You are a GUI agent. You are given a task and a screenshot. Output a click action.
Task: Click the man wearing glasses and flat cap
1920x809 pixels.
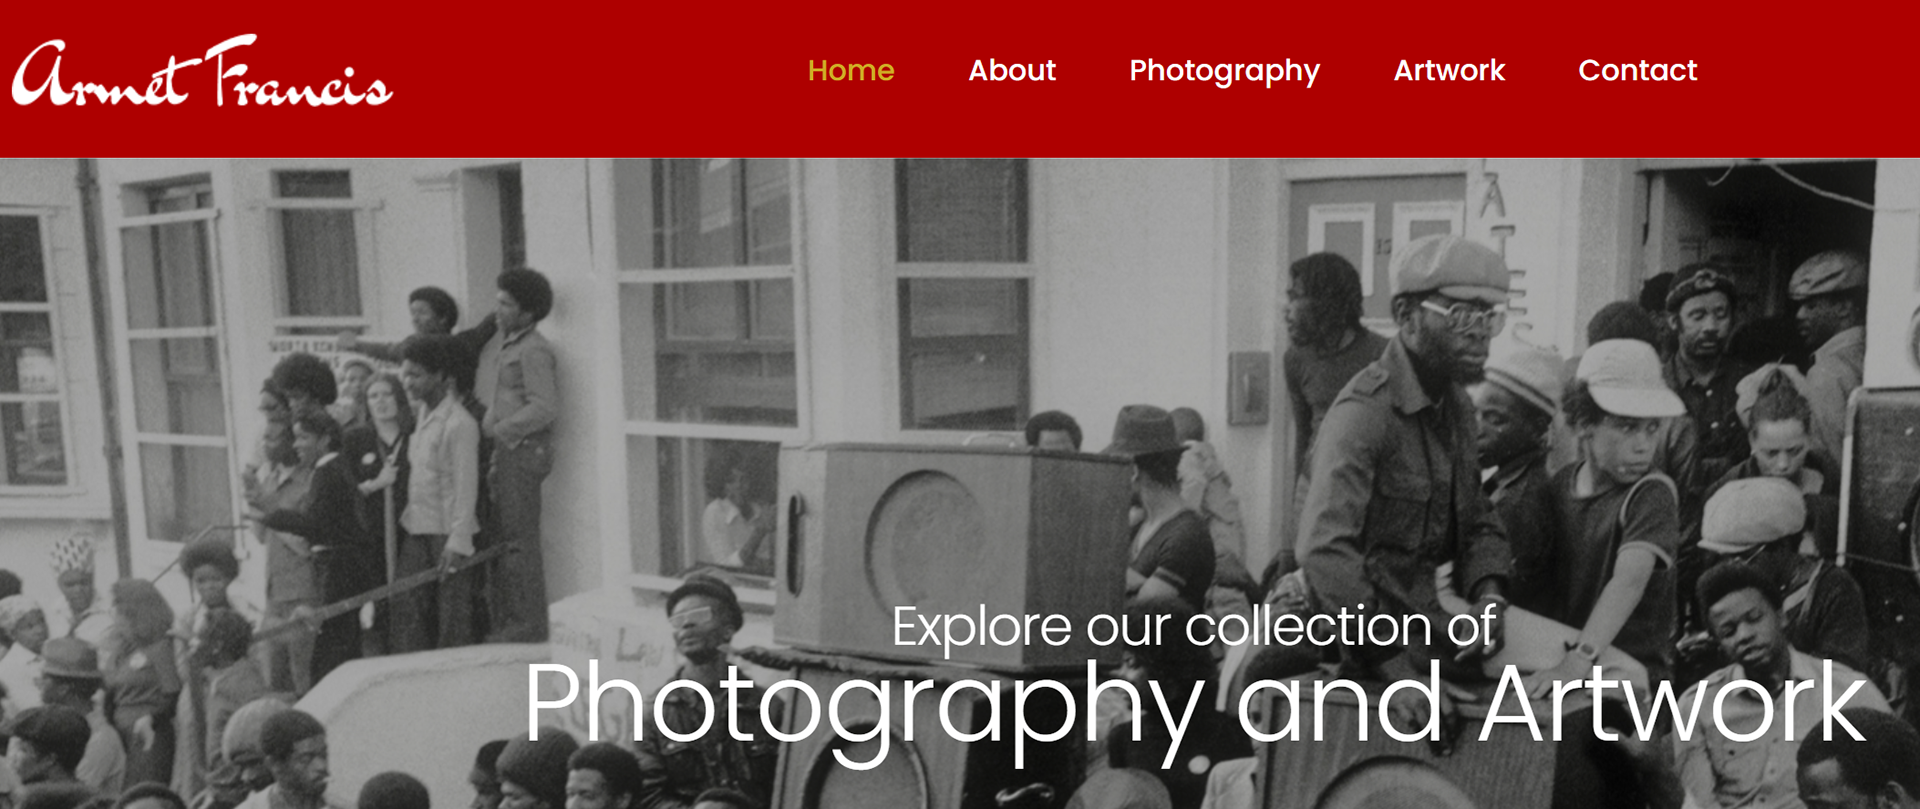coord(1408,420)
